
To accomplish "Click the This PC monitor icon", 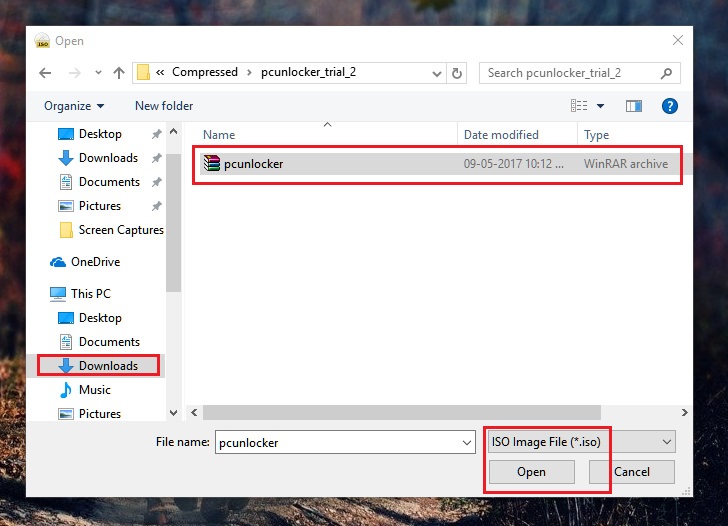I will [x=58, y=294].
